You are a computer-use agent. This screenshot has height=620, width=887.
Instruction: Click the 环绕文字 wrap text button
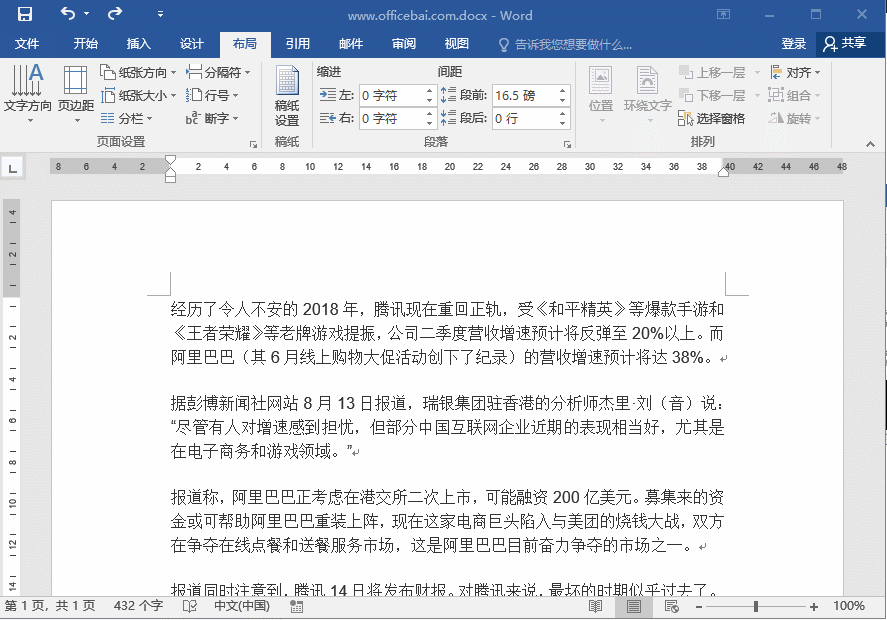(647, 94)
